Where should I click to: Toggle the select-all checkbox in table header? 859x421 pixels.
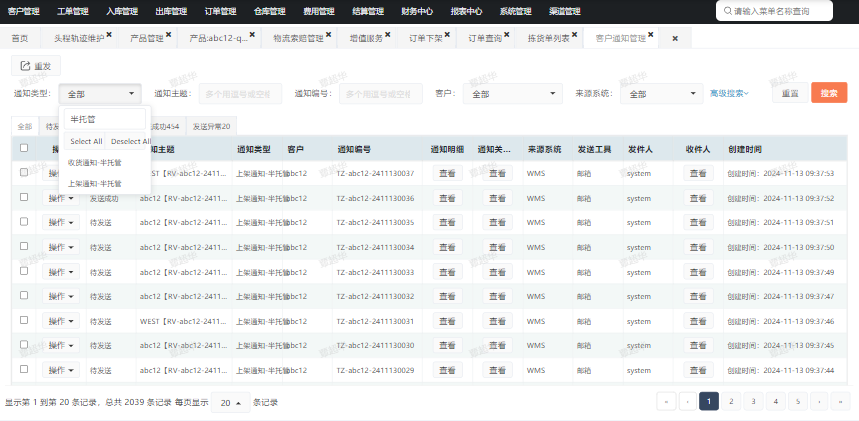tap(24, 147)
